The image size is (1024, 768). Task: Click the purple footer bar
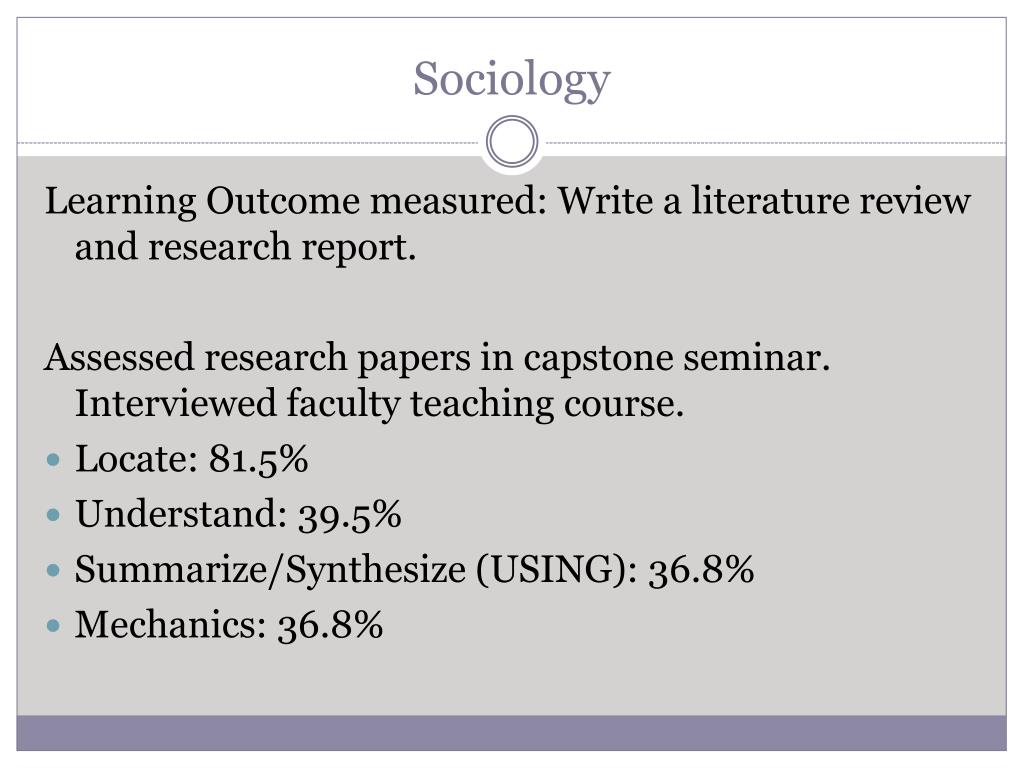coord(511,733)
